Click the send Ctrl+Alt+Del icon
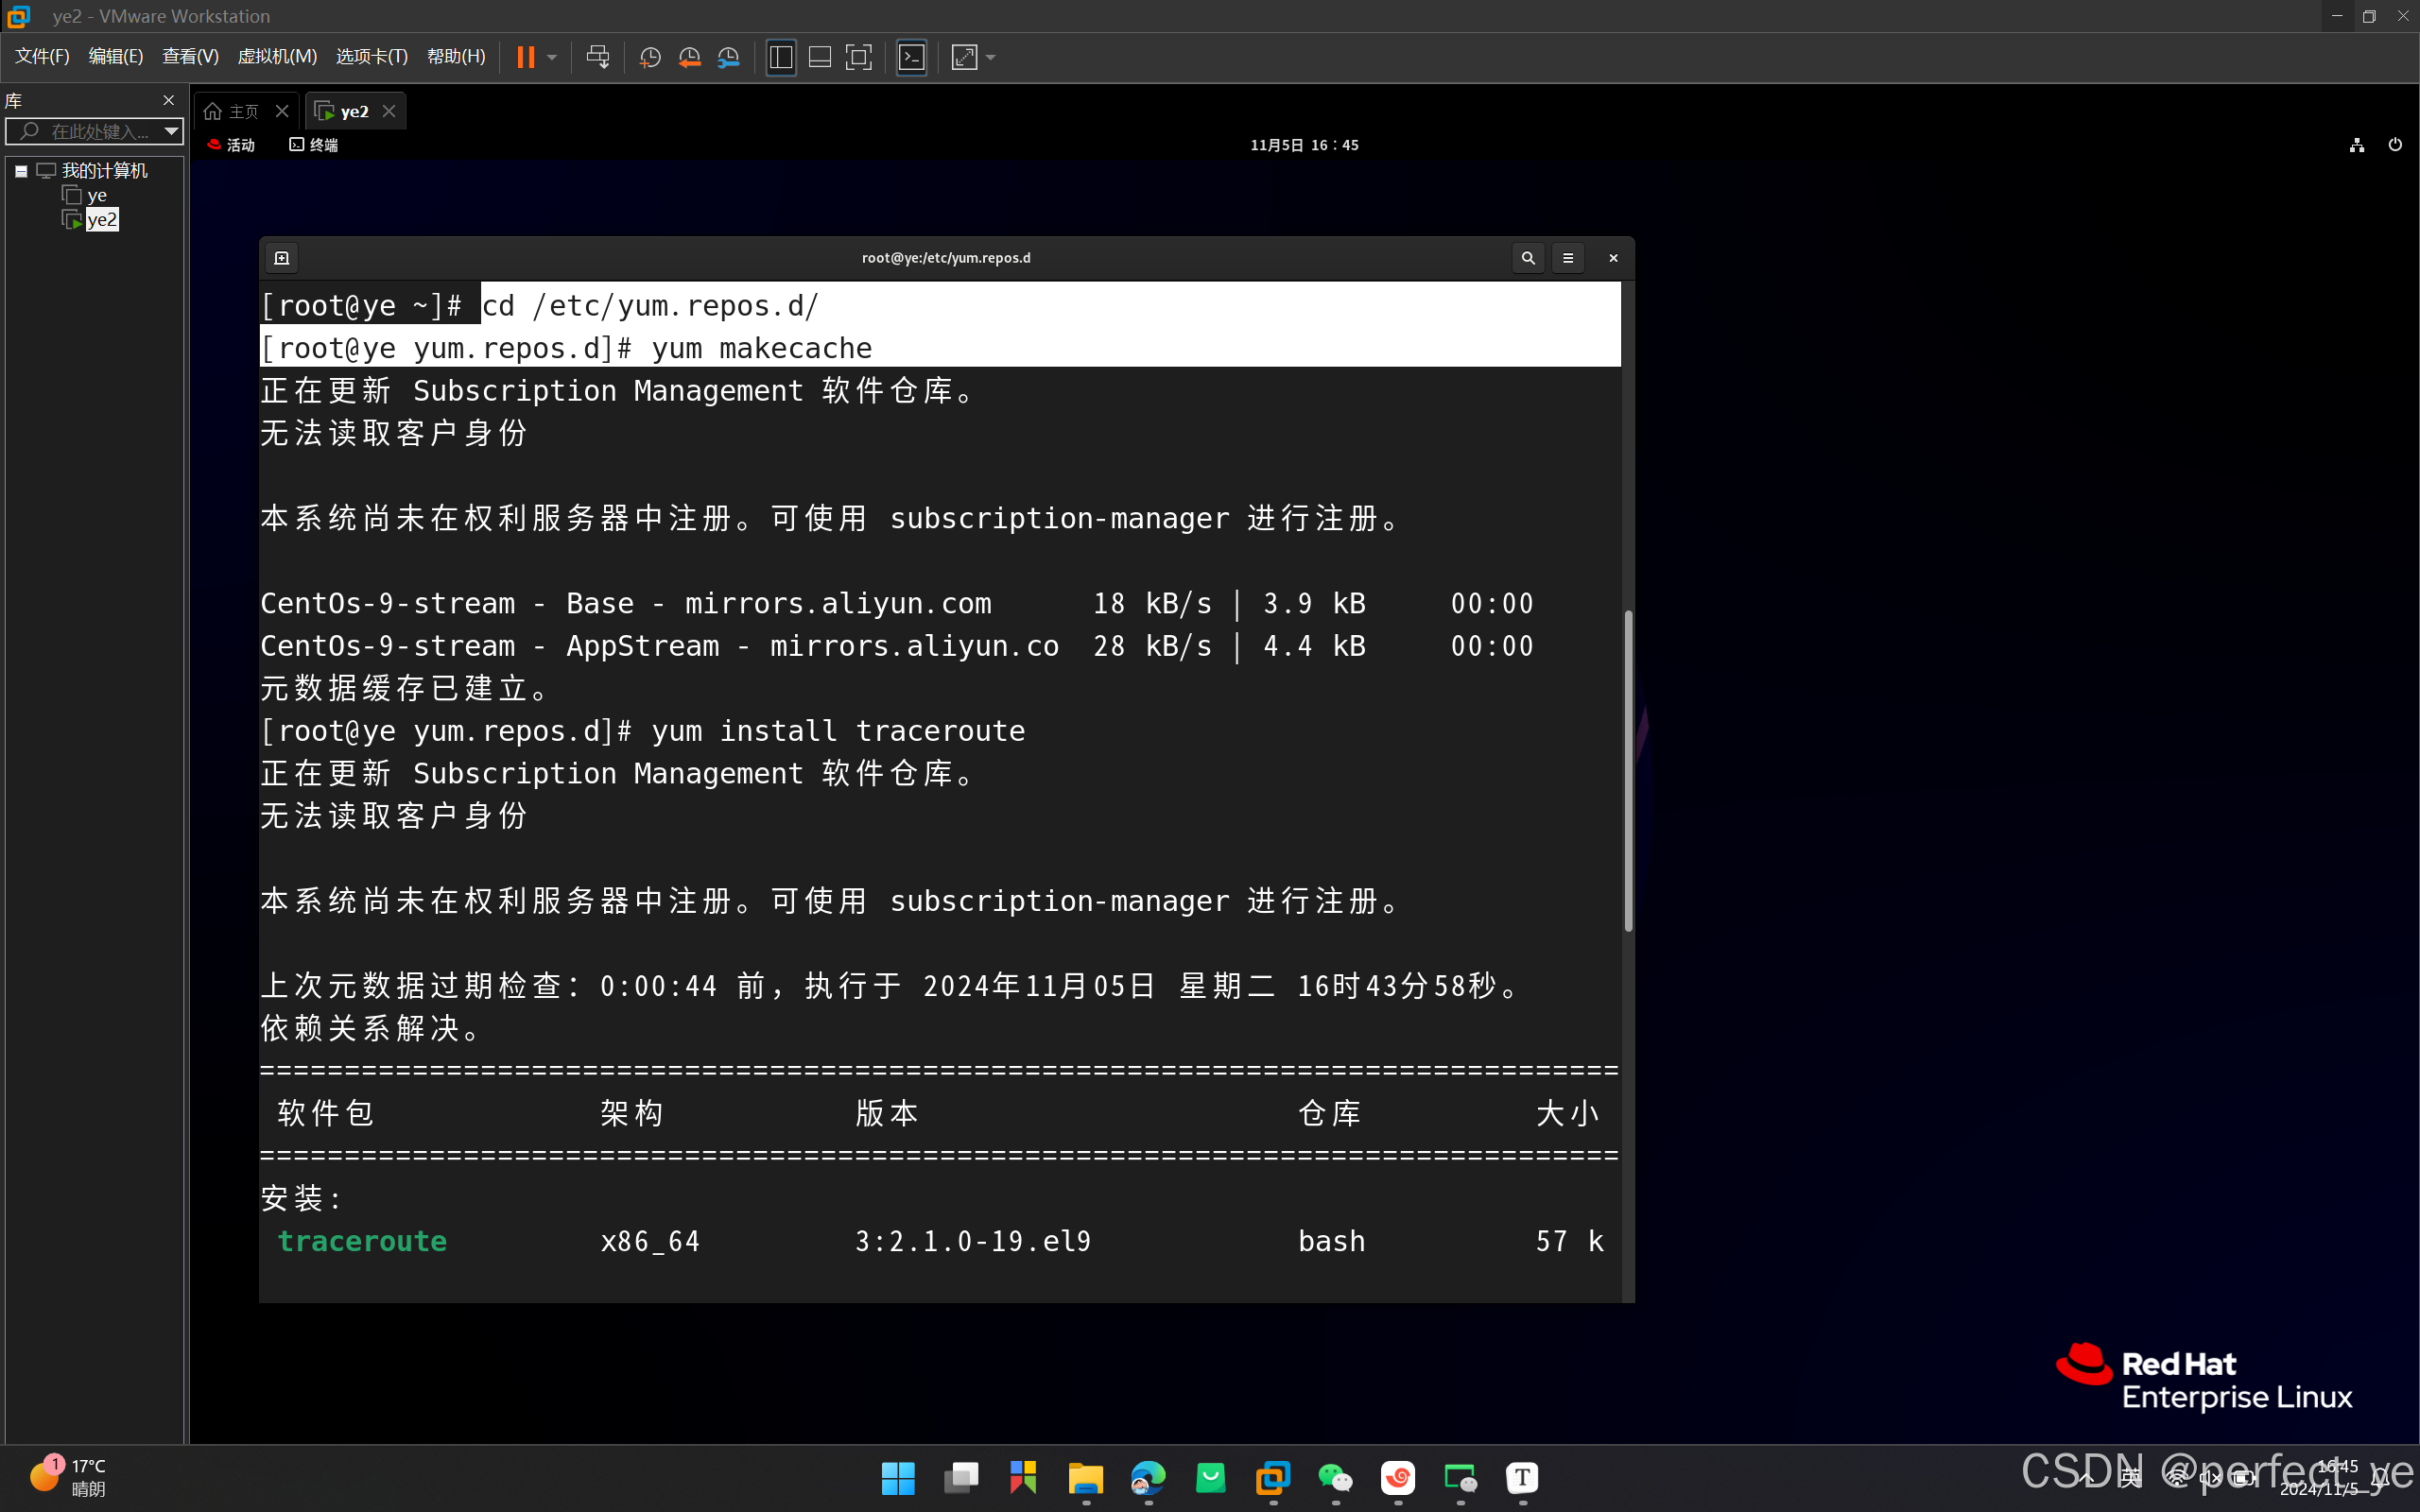Viewport: 2420px width, 1512px height. coord(598,57)
